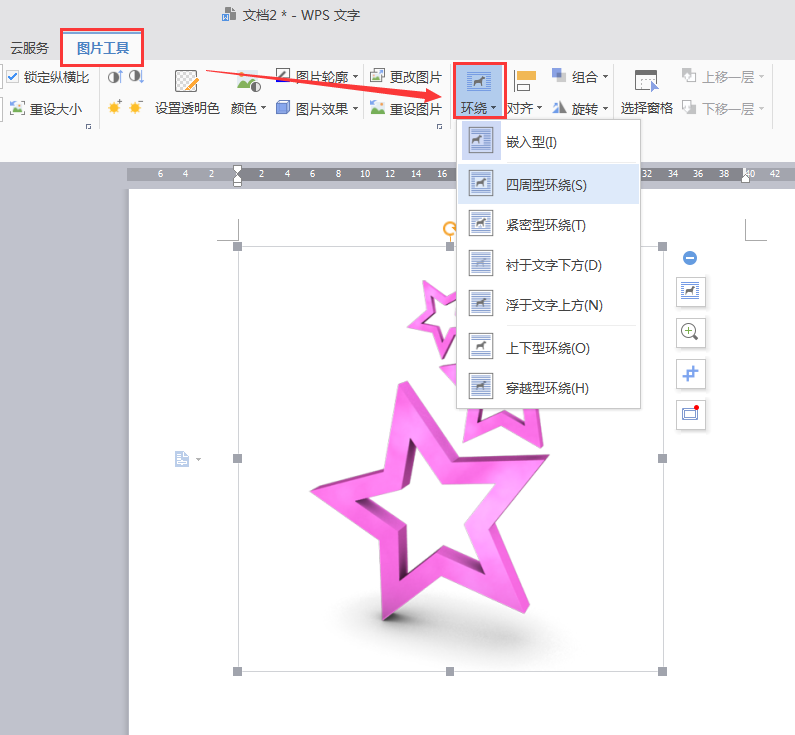Click the floating crop icon beside the image
The image size is (795, 735).
(690, 373)
